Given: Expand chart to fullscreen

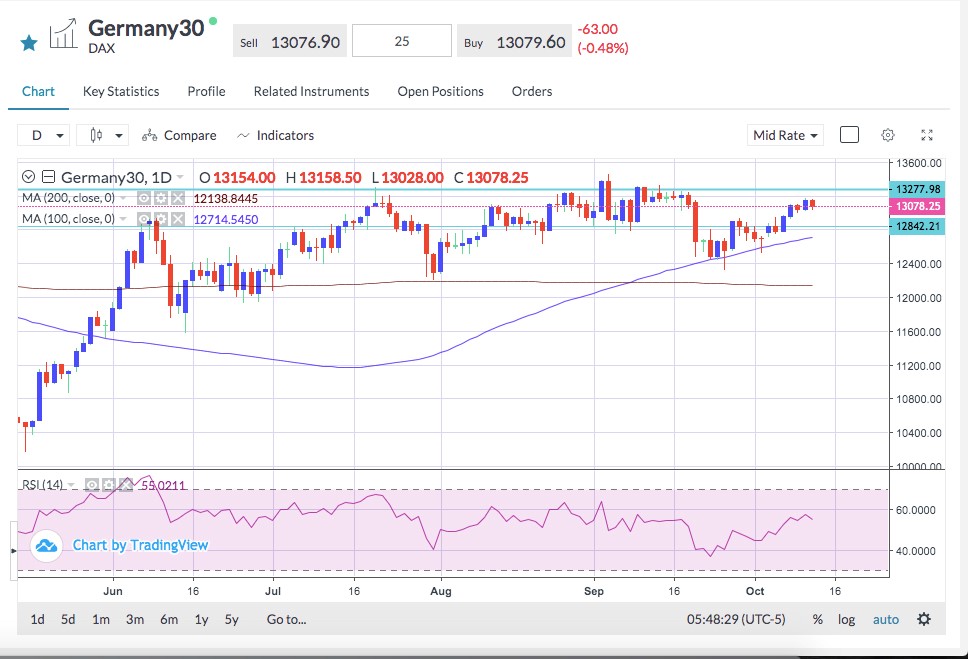Looking at the screenshot, I should pos(927,135).
